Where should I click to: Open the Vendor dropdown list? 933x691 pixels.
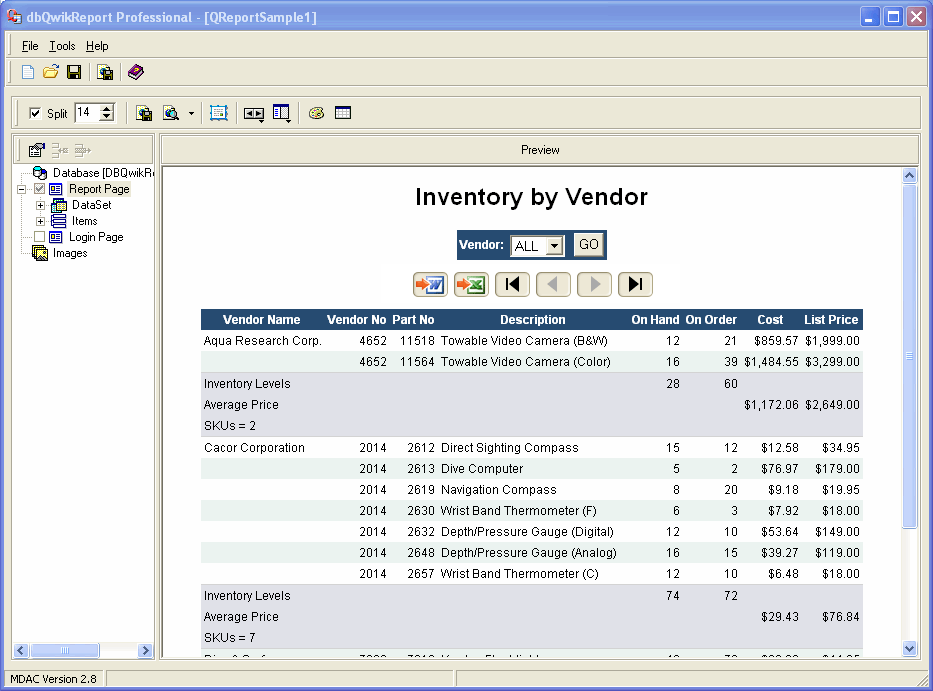pos(555,246)
